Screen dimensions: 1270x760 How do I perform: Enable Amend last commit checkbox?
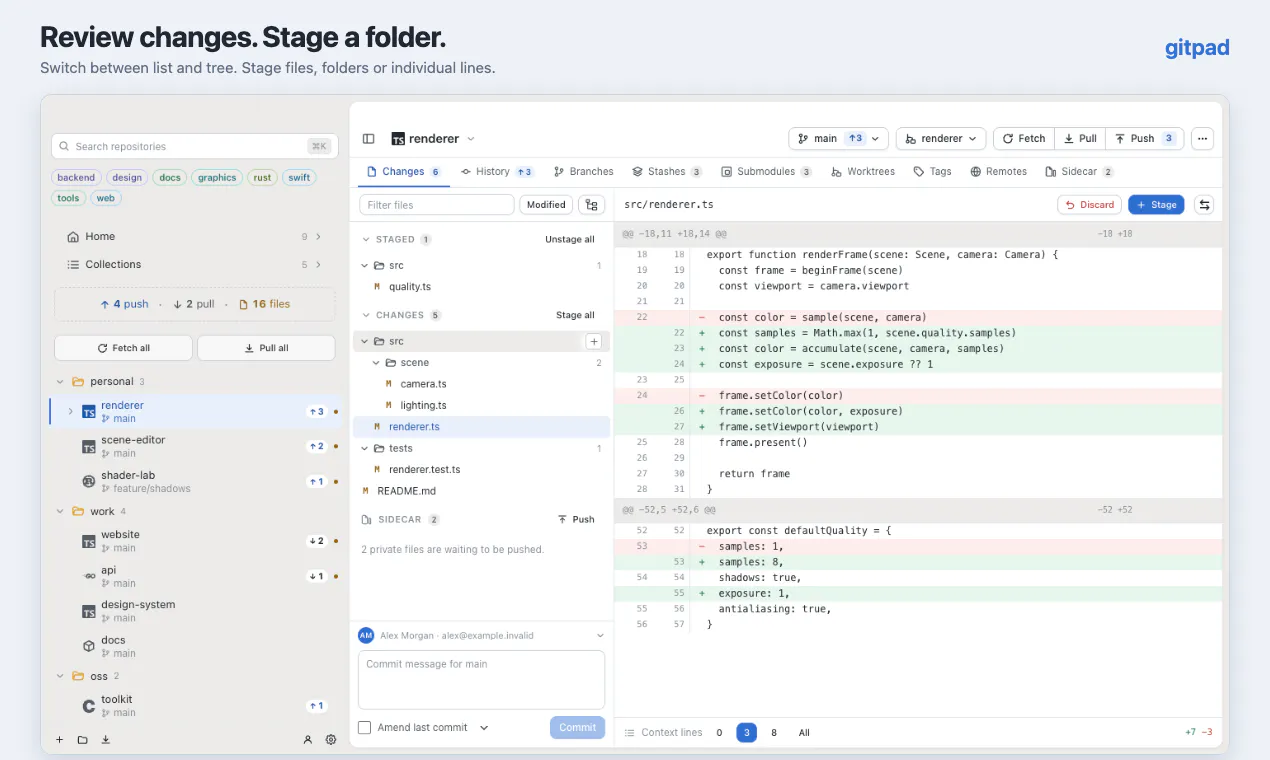365,728
